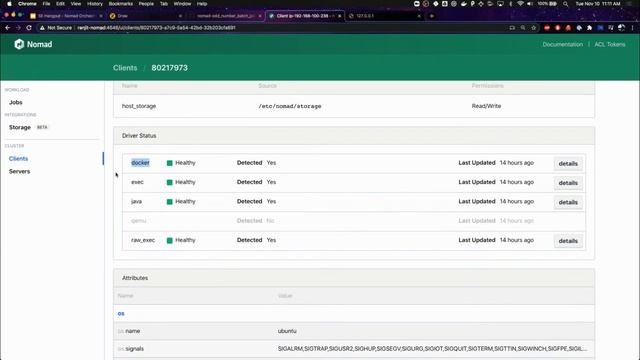Open details for raw_exec driver

tap(568, 241)
